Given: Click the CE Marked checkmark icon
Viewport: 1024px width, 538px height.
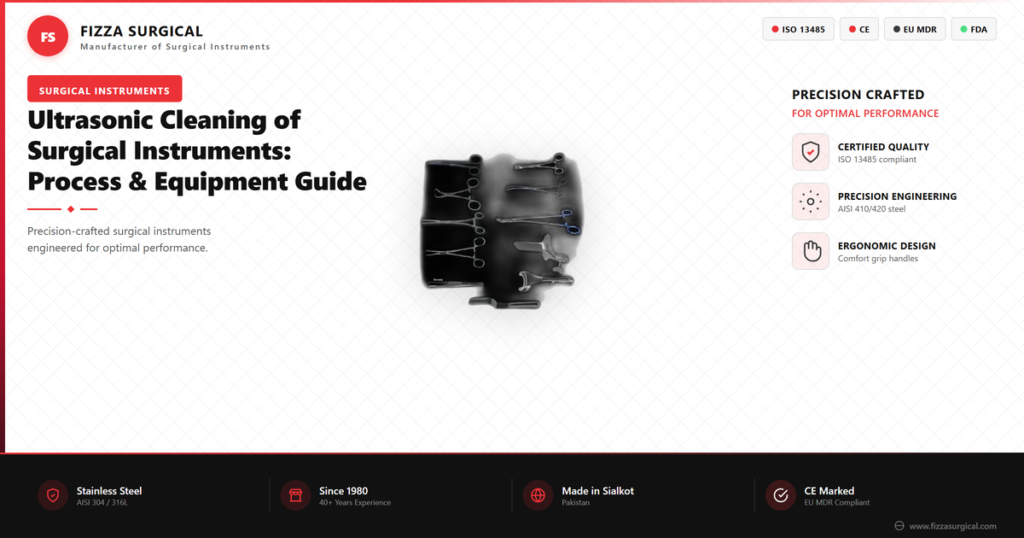Looking at the screenshot, I should point(780,496).
